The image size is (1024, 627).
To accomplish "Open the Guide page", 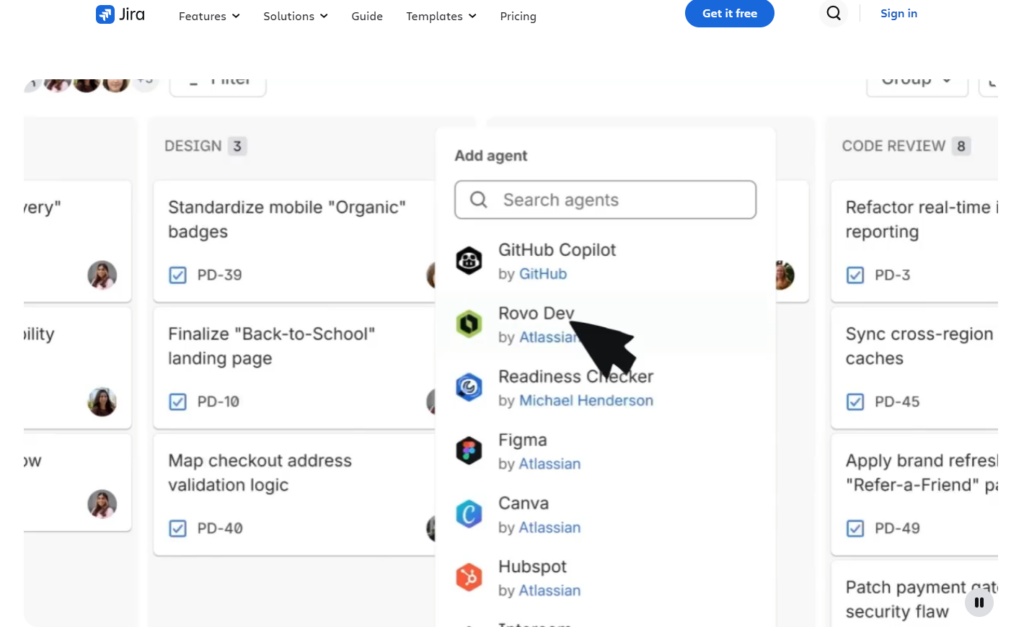I will (367, 16).
